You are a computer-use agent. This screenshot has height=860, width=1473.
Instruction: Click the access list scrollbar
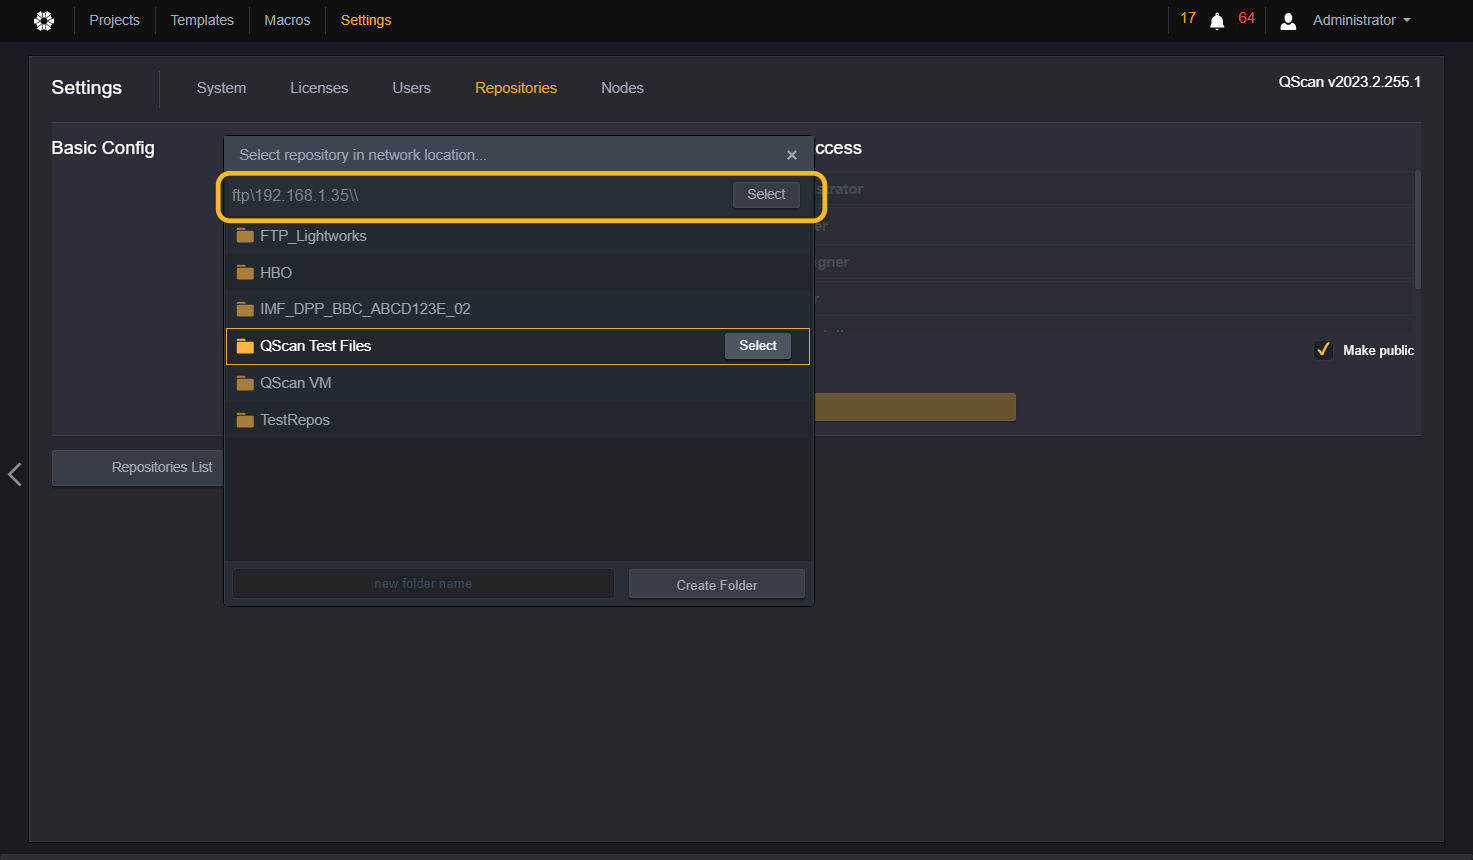click(x=1417, y=230)
